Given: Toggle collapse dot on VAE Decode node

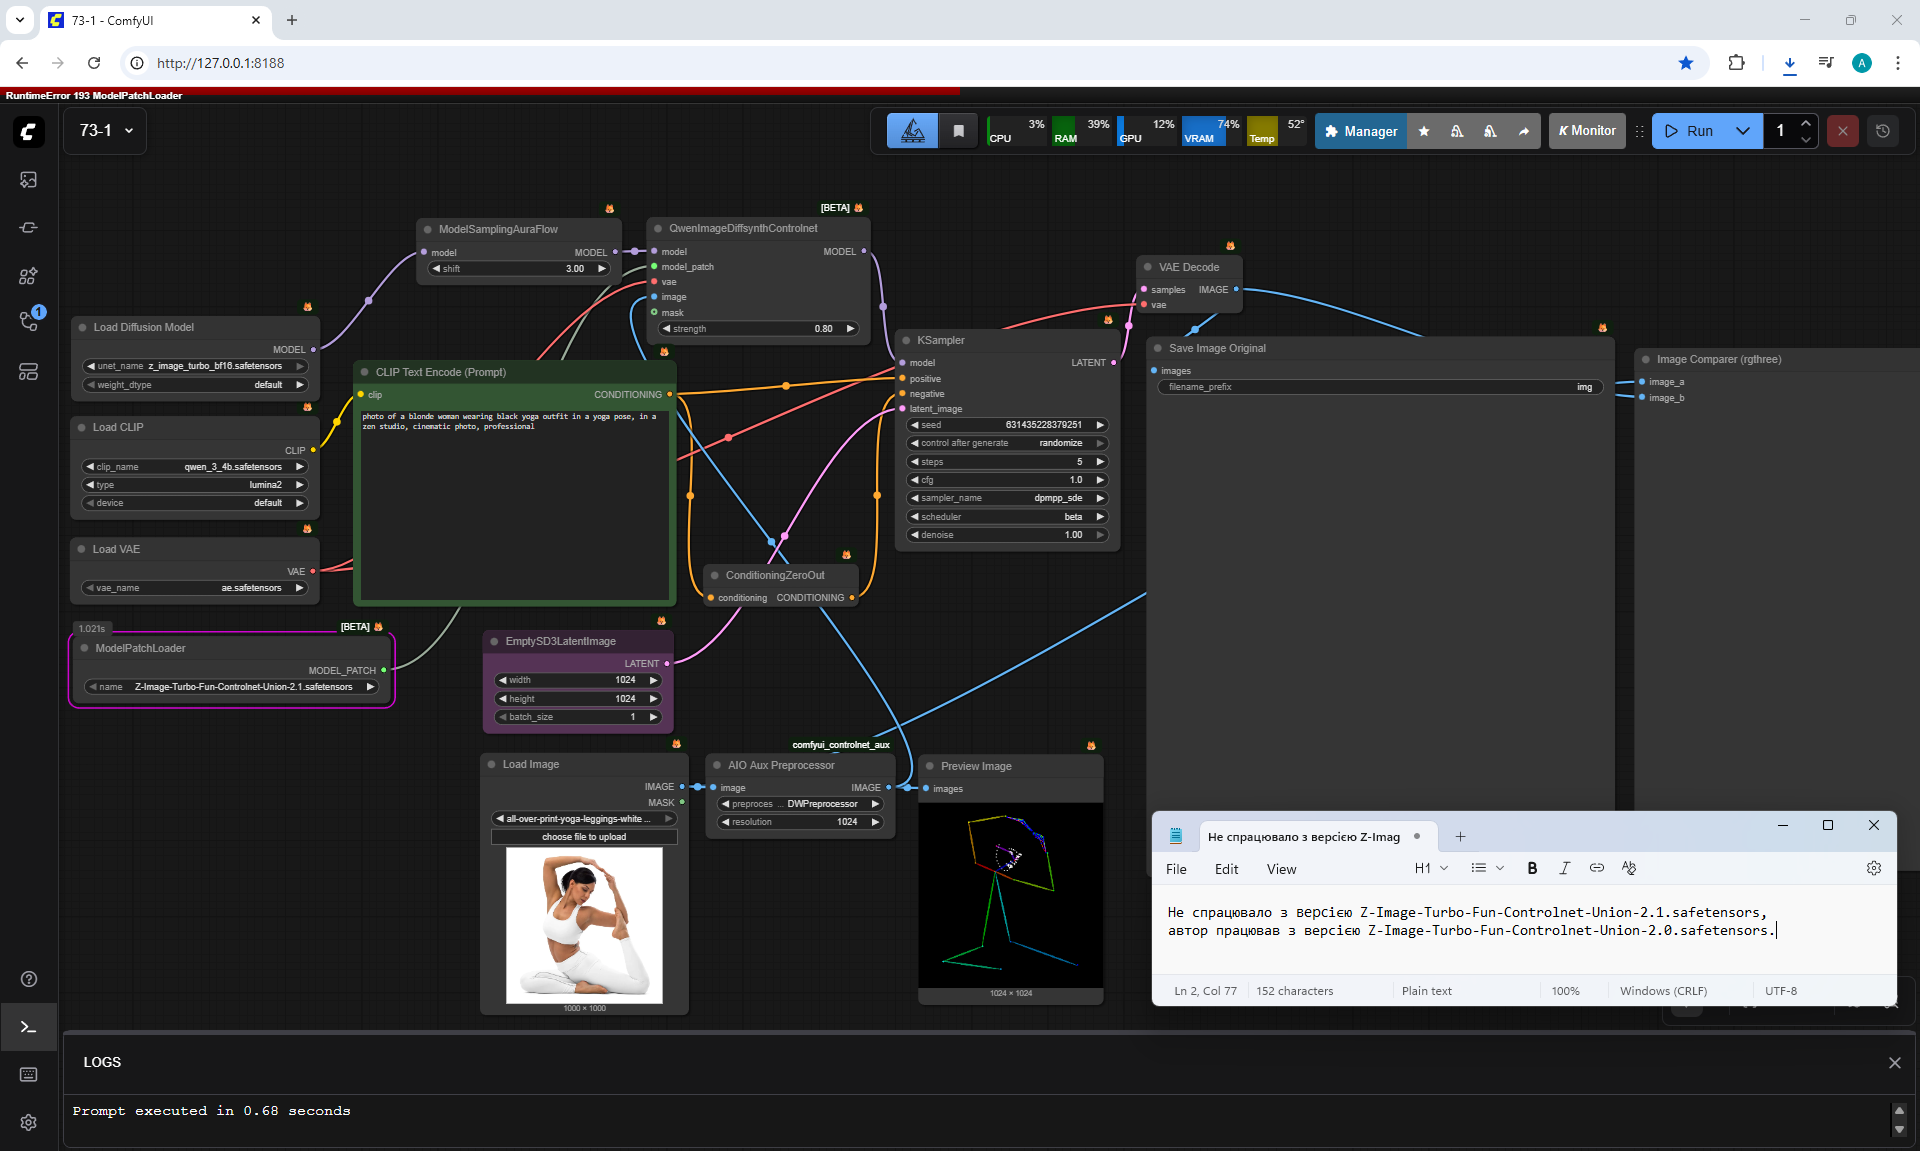Looking at the screenshot, I should 1147,267.
